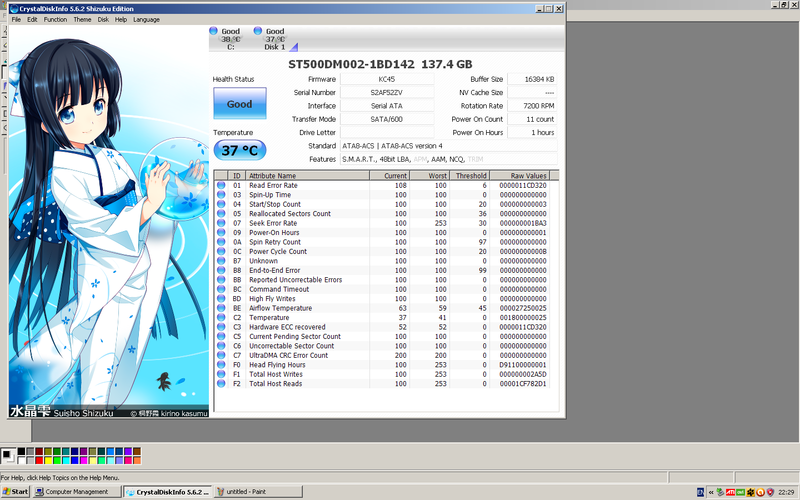Pick red color in Paint palette
The height and width of the screenshot is (500, 800).
(39, 460)
